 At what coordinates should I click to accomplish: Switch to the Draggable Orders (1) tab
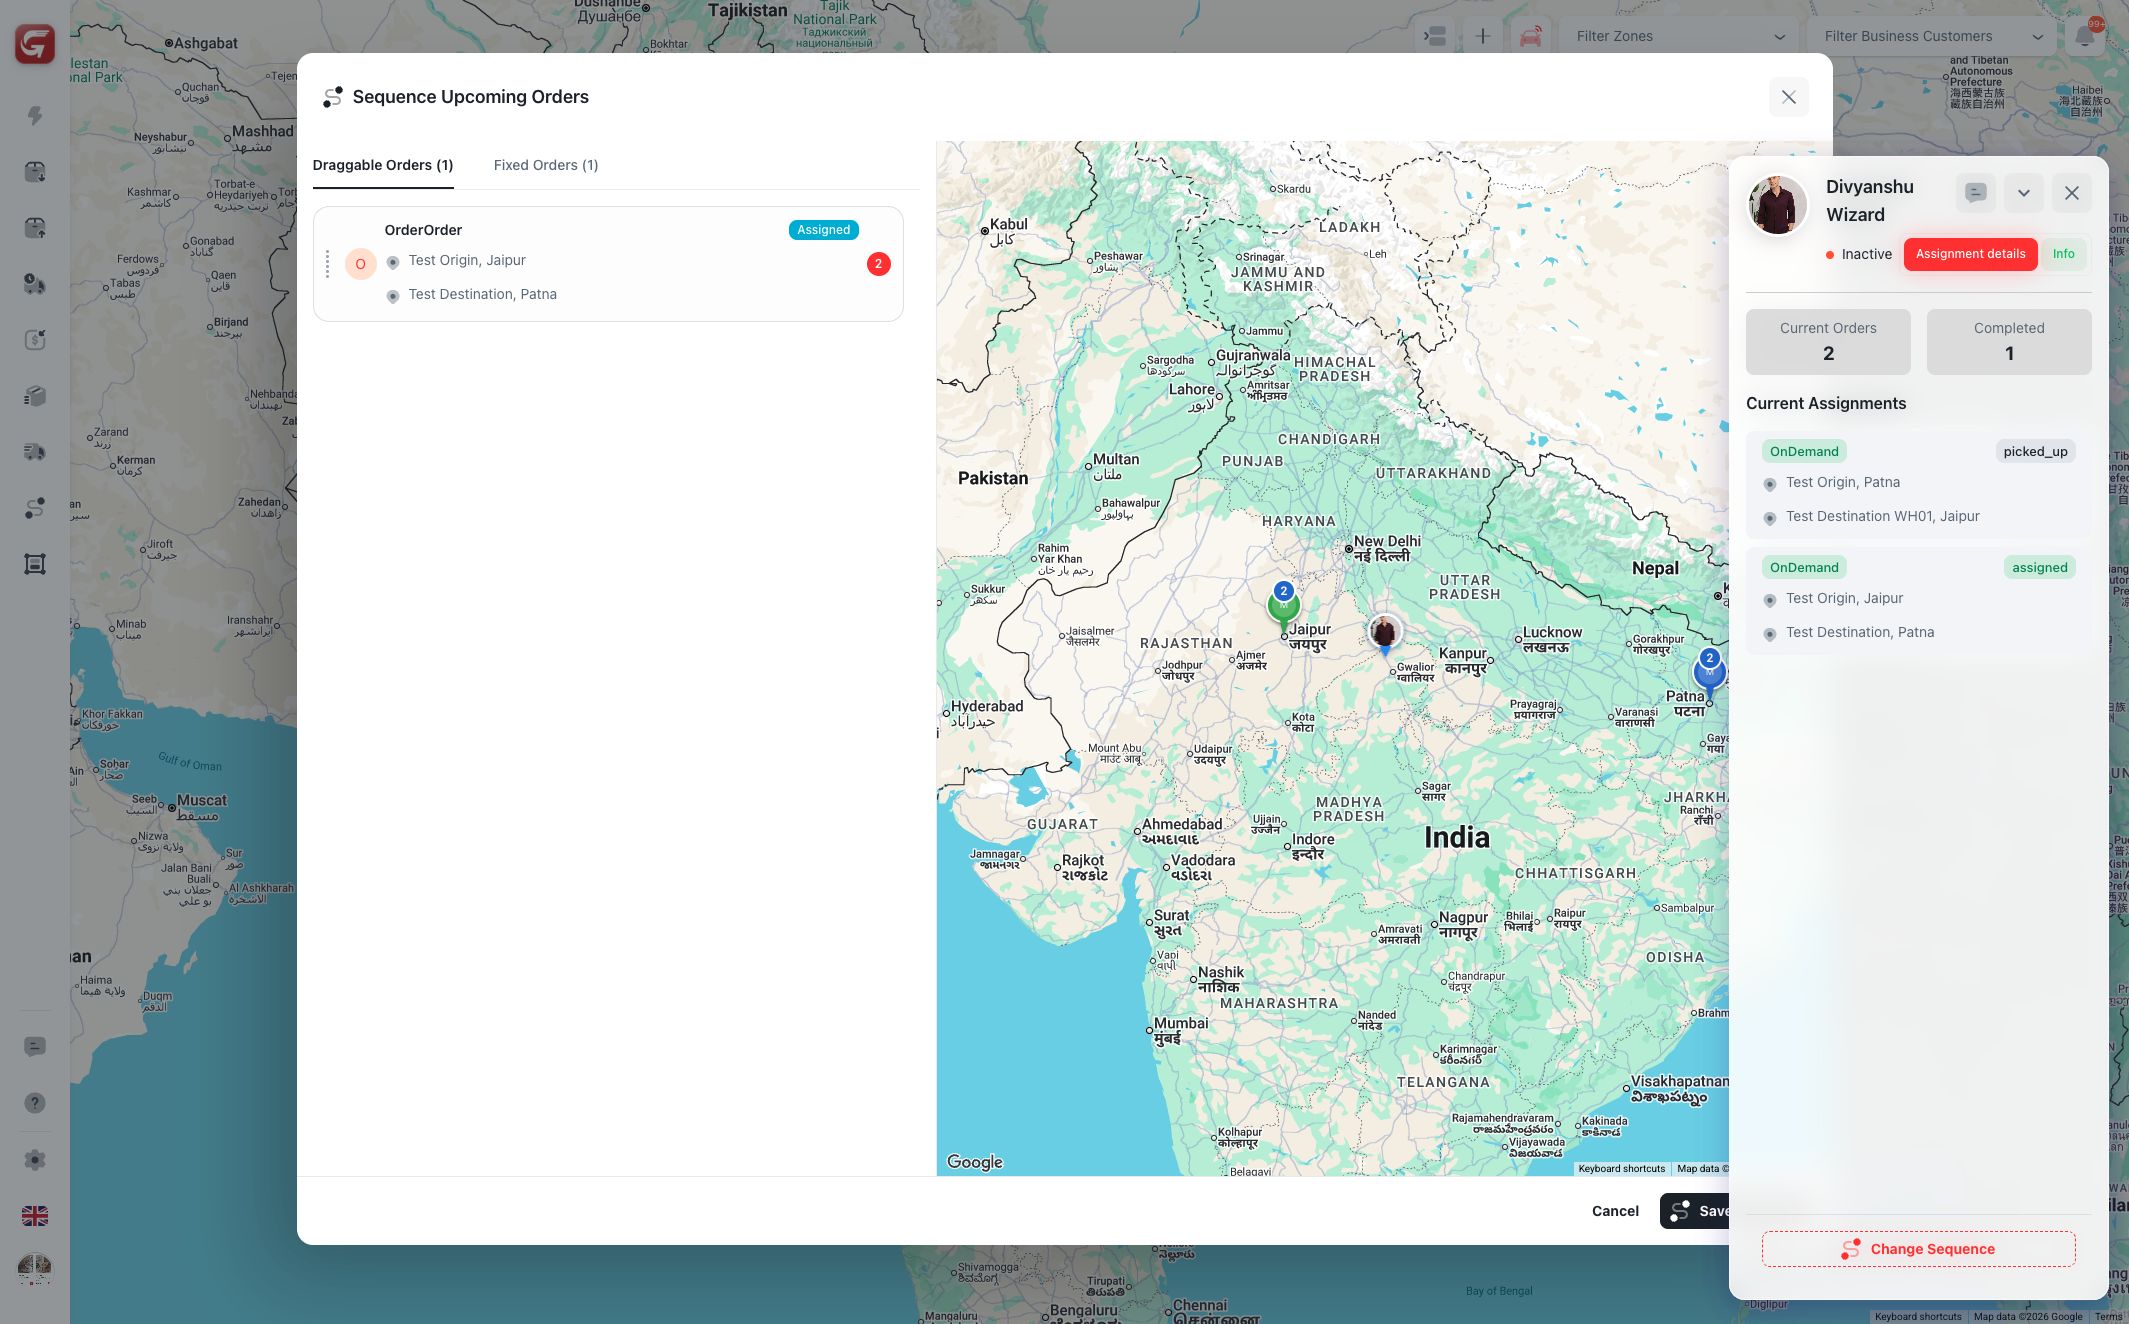[383, 165]
